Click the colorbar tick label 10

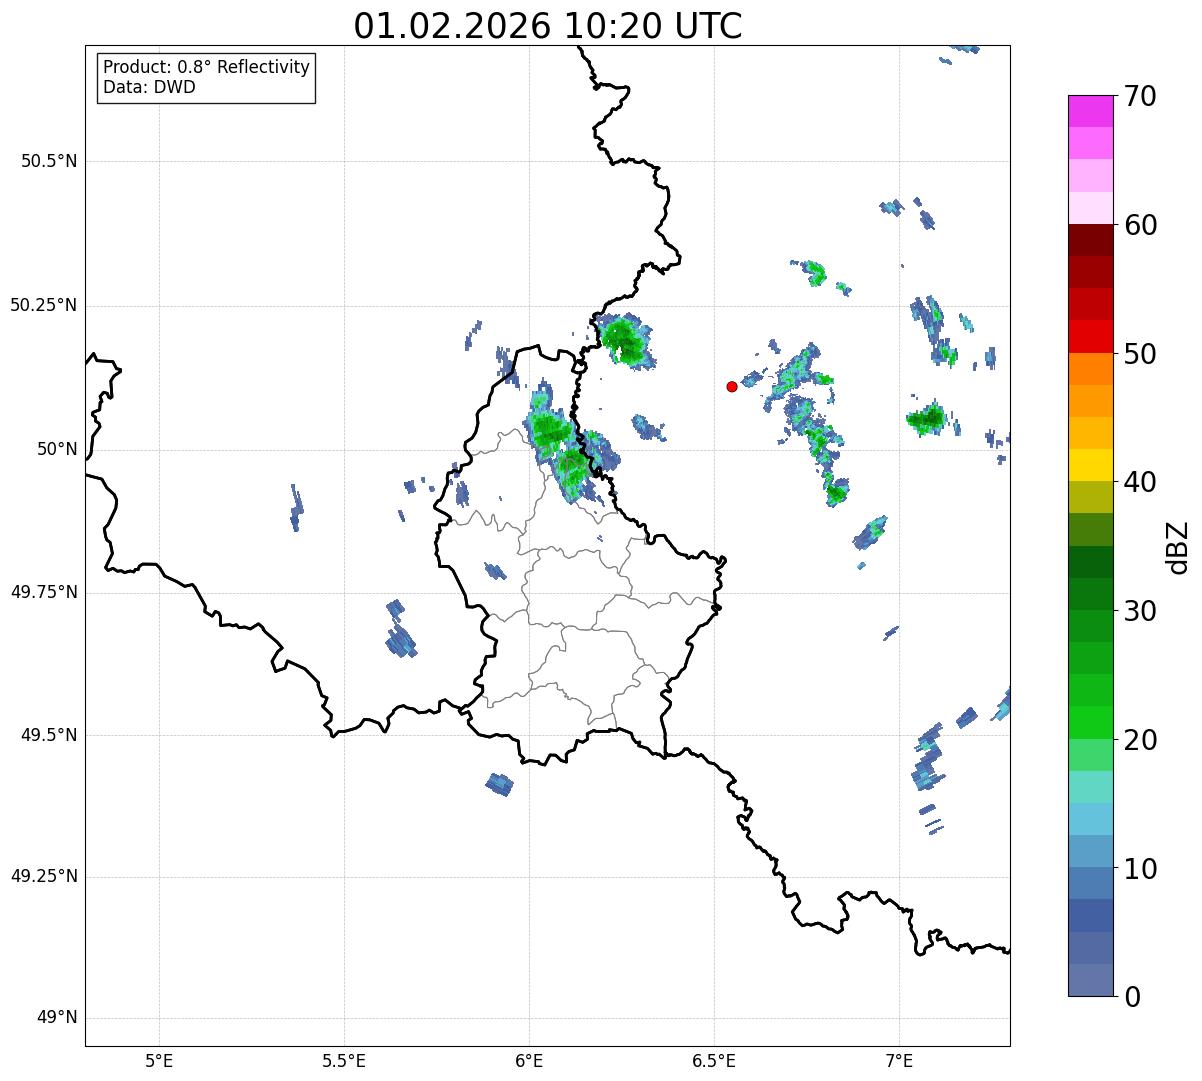1140,869
